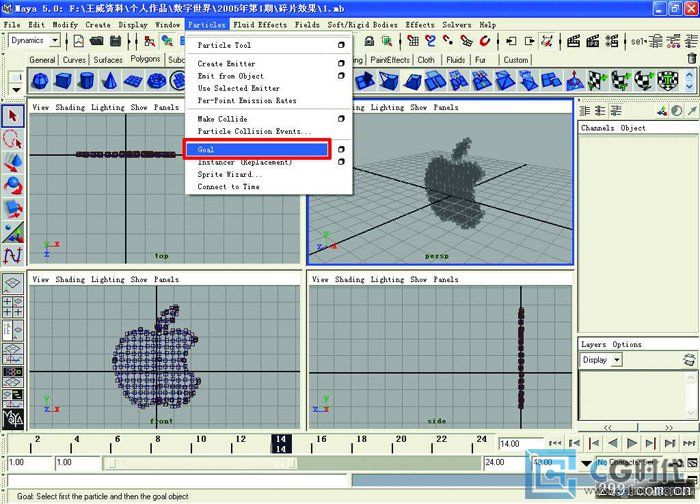Viewport: 700px width, 504px height.
Task: Go to start of playback range
Action: point(555,443)
